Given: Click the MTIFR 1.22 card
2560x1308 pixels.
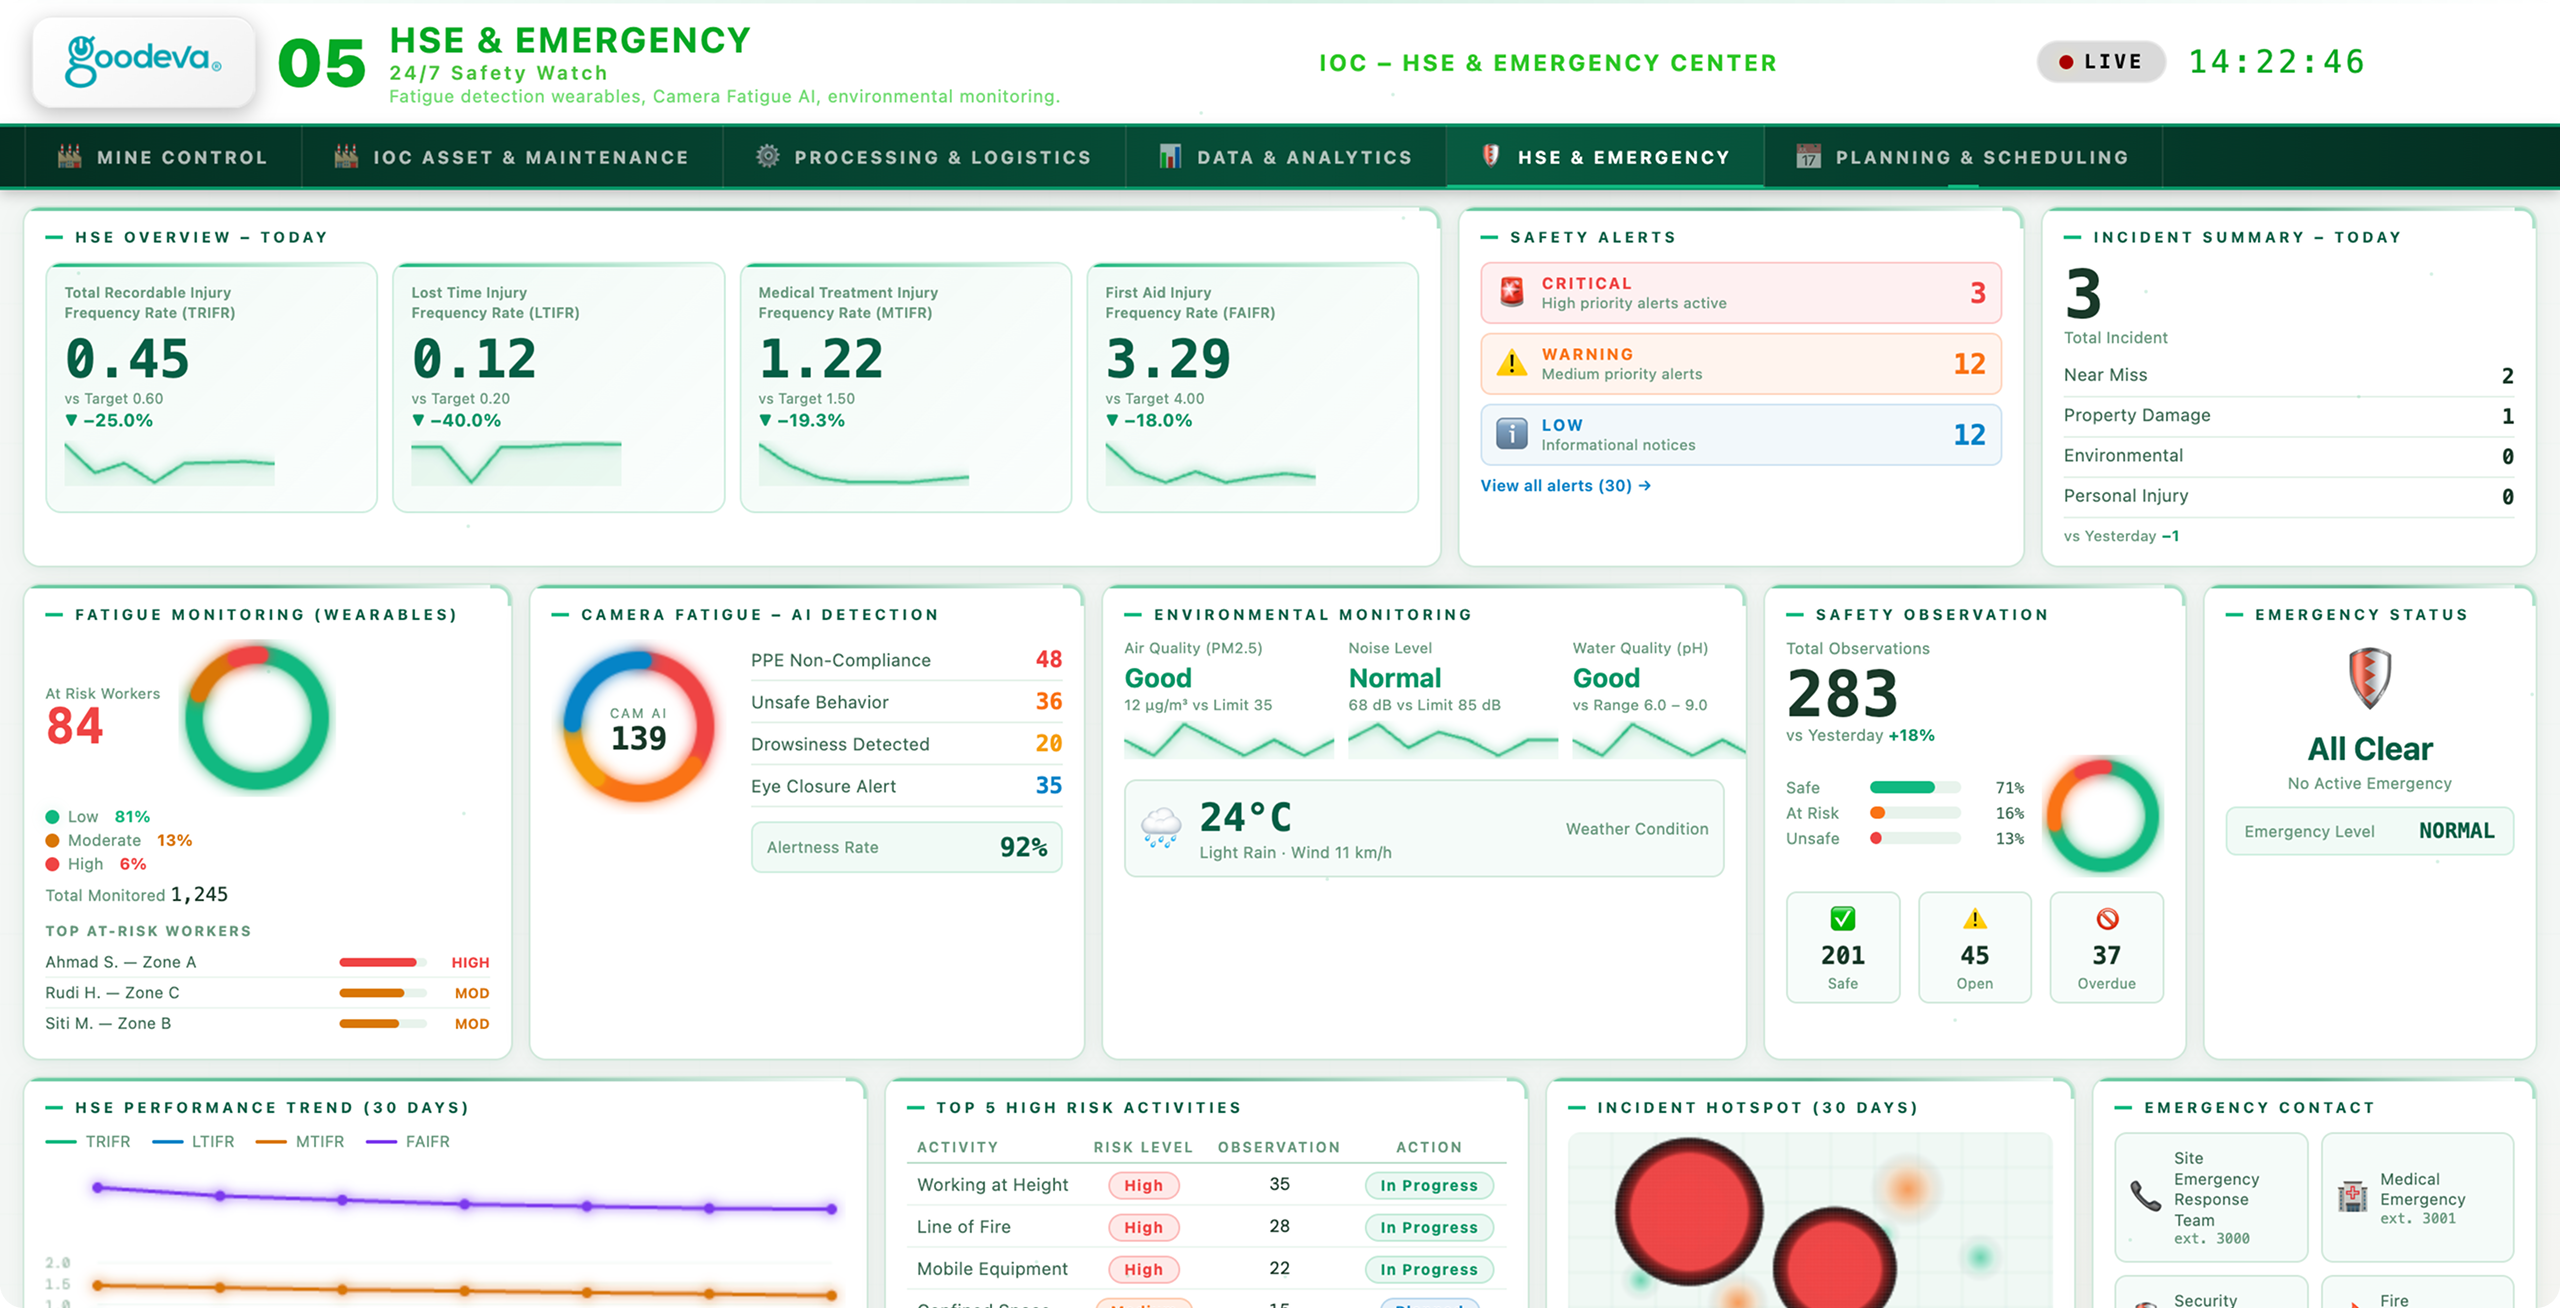Looking at the screenshot, I should tap(905, 388).
